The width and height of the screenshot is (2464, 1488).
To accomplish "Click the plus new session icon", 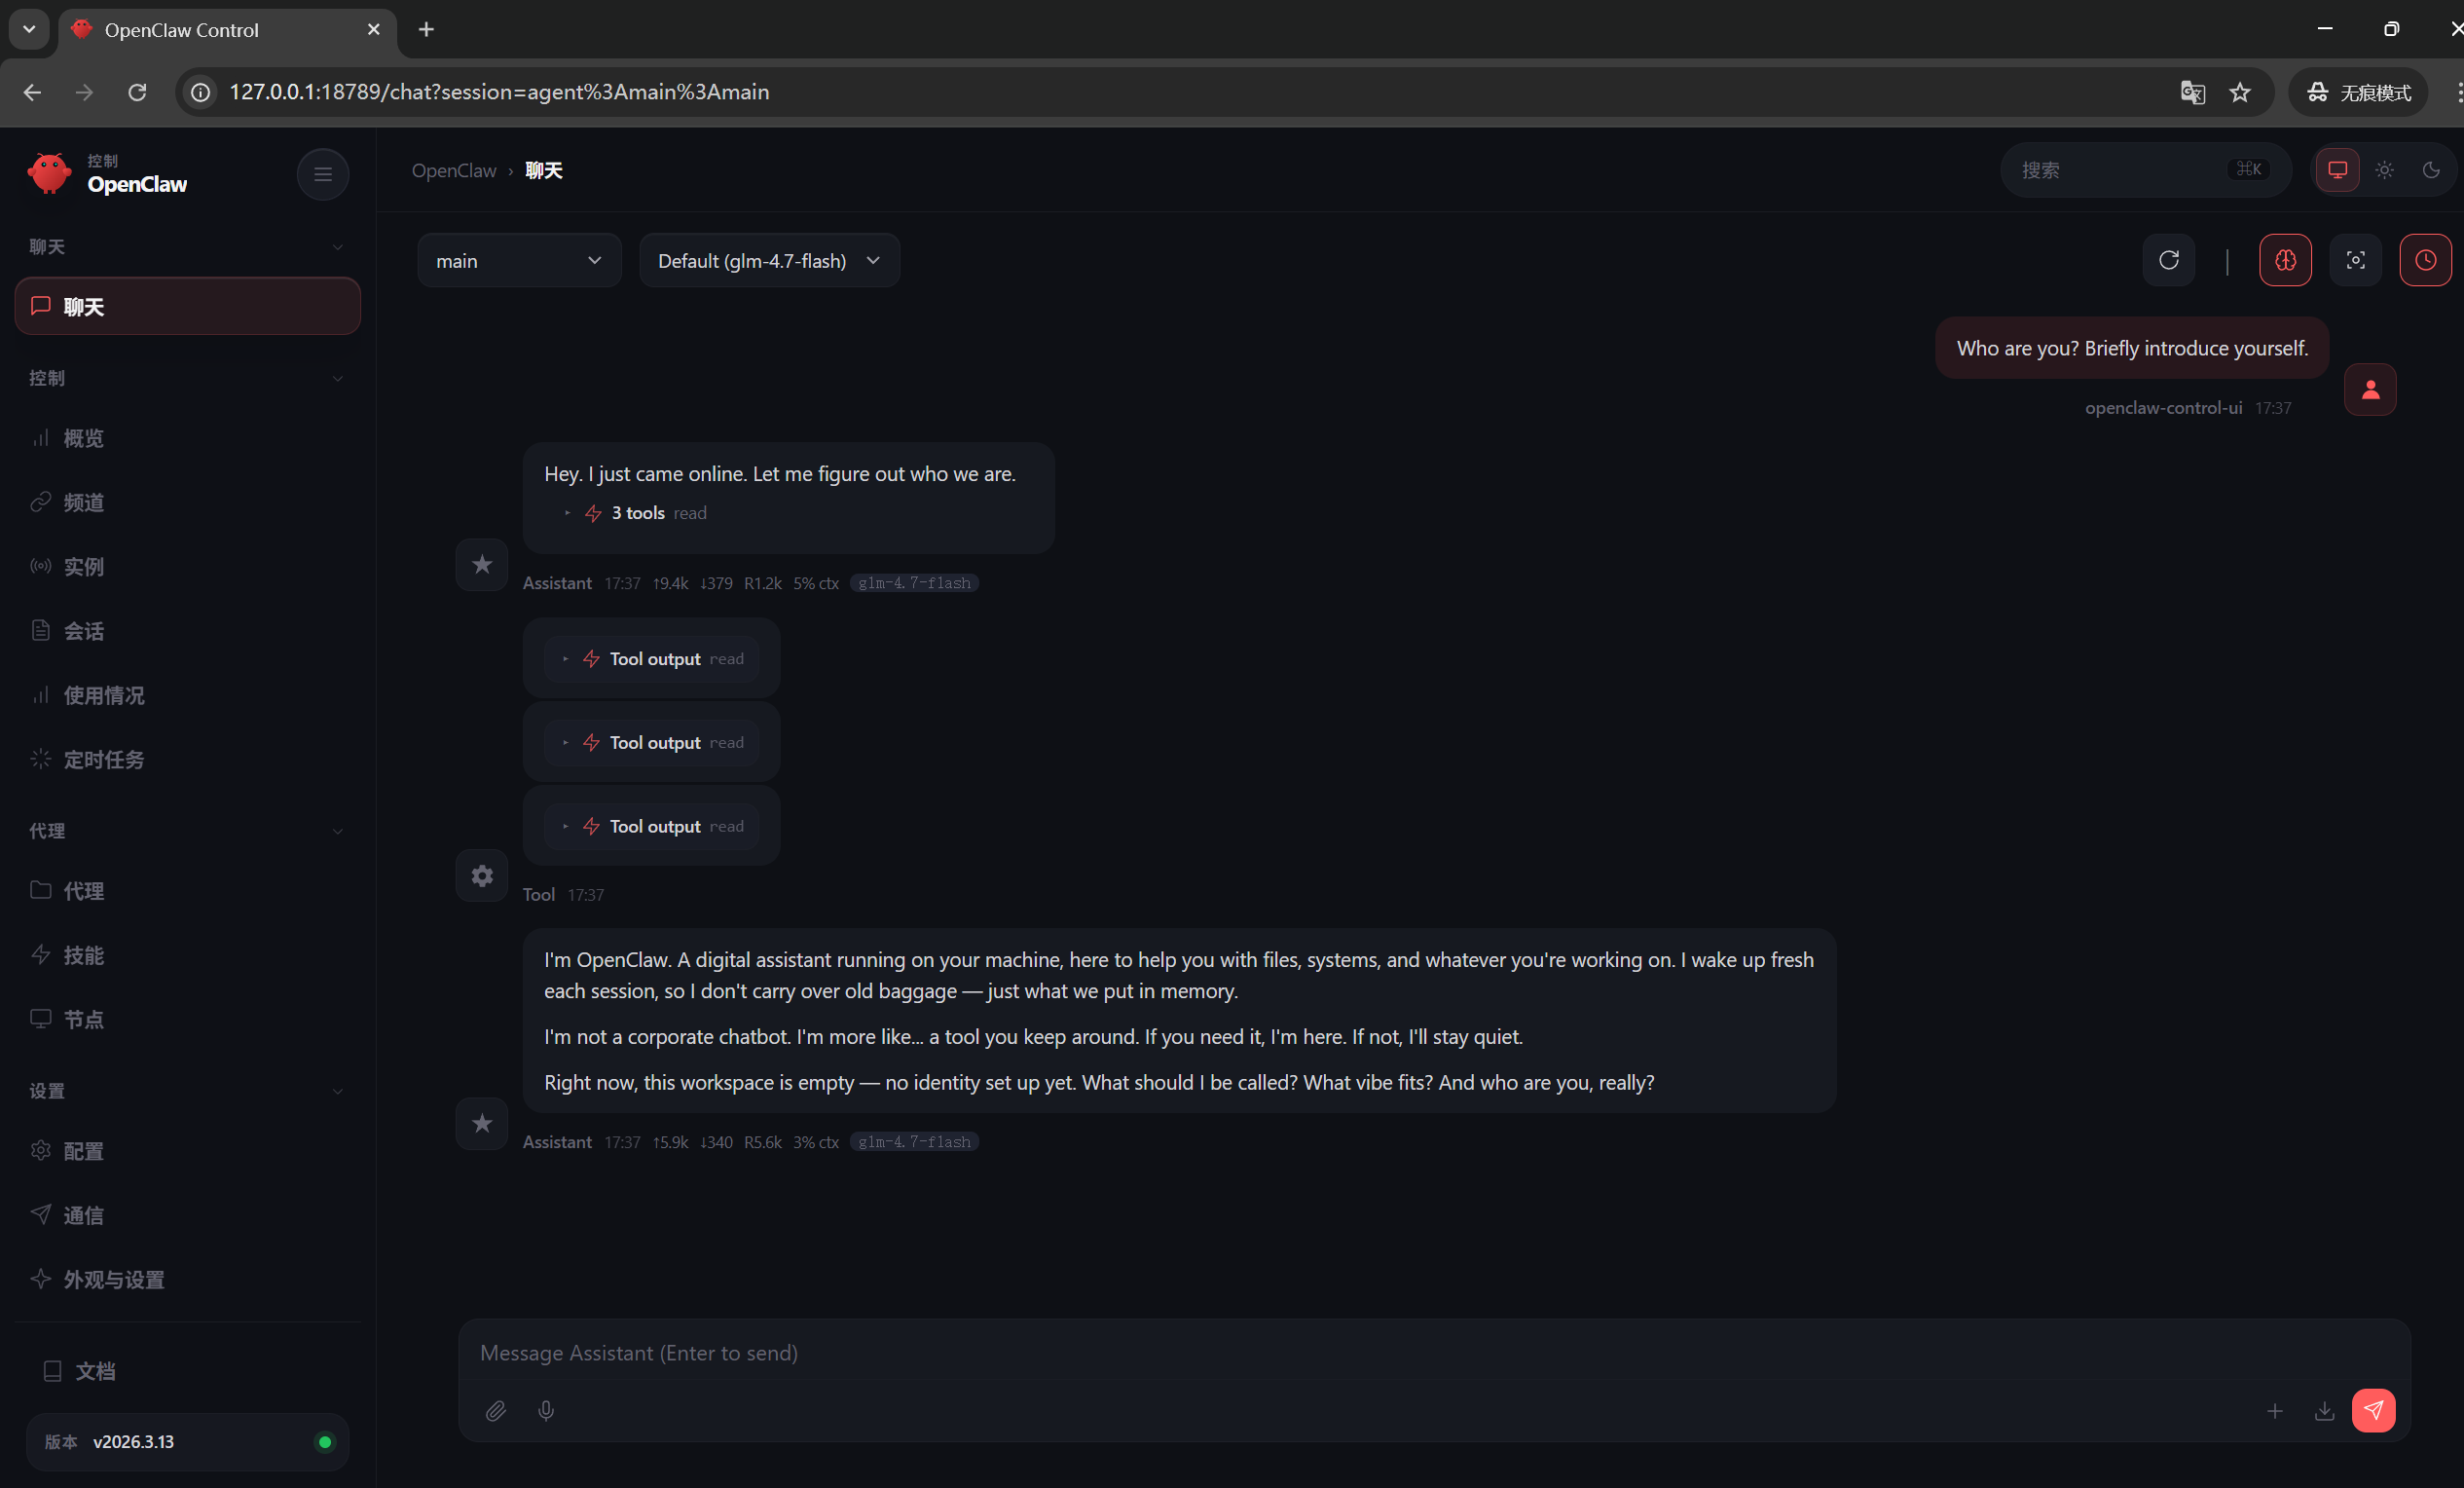I will click(x=2275, y=1411).
